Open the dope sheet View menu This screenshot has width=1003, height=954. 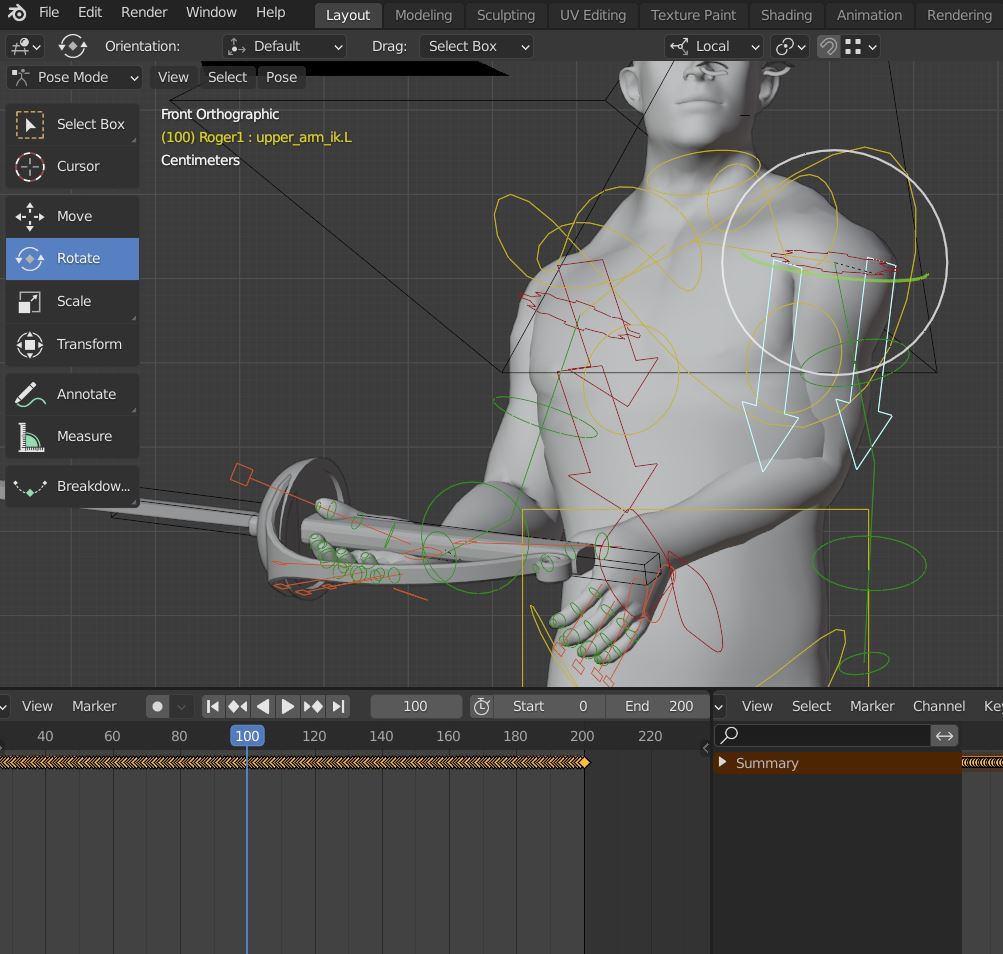click(x=757, y=706)
